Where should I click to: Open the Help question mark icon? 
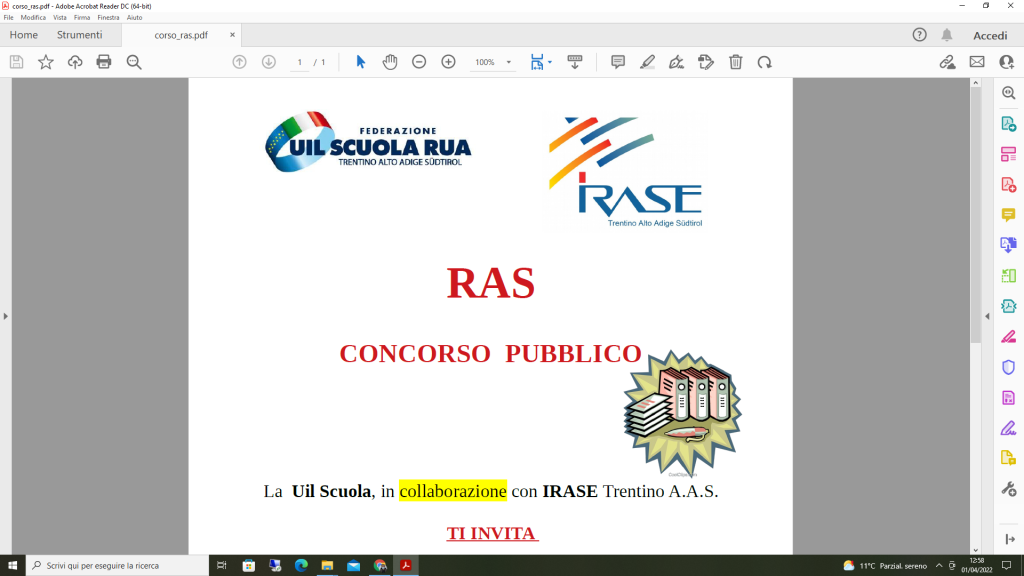coord(920,35)
